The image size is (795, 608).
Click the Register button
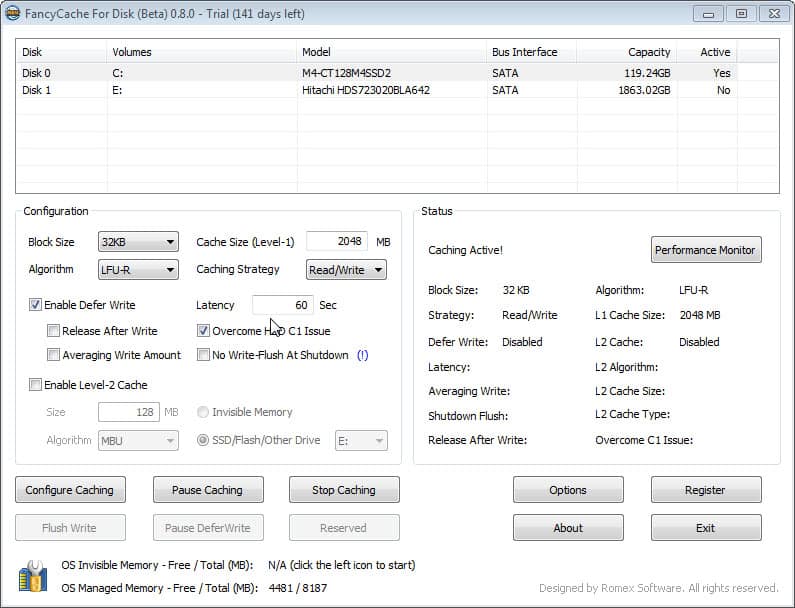pos(706,490)
